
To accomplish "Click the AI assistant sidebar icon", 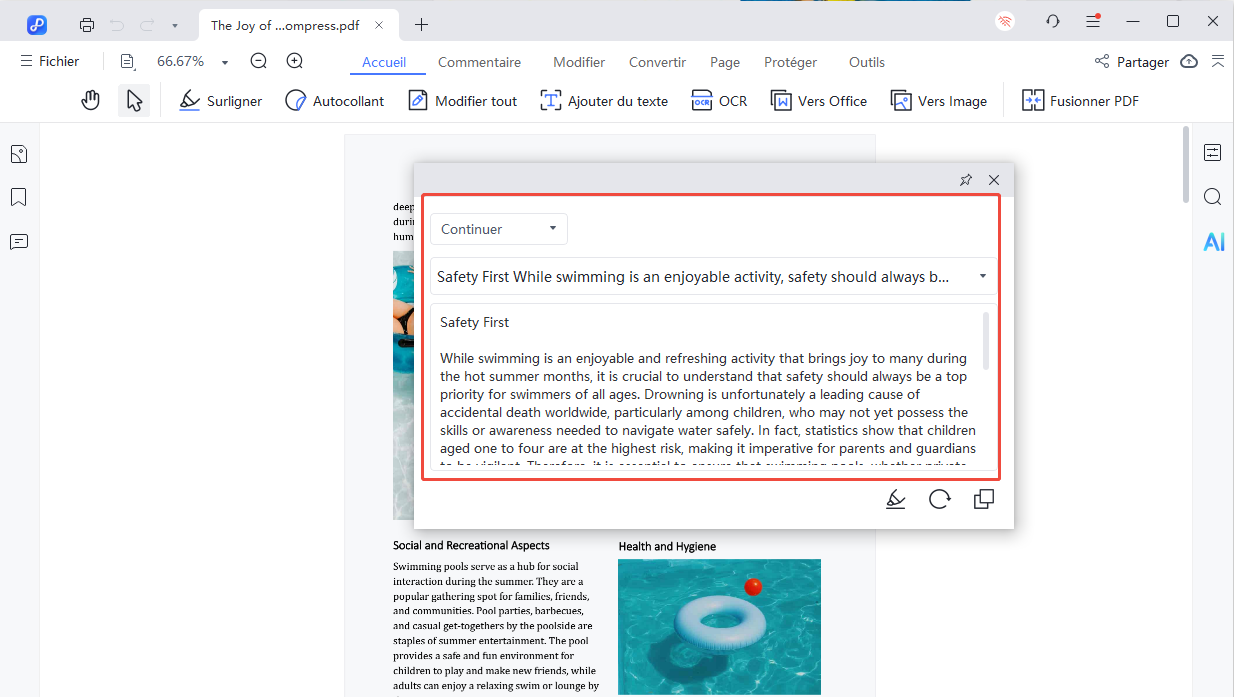I will click(1213, 241).
